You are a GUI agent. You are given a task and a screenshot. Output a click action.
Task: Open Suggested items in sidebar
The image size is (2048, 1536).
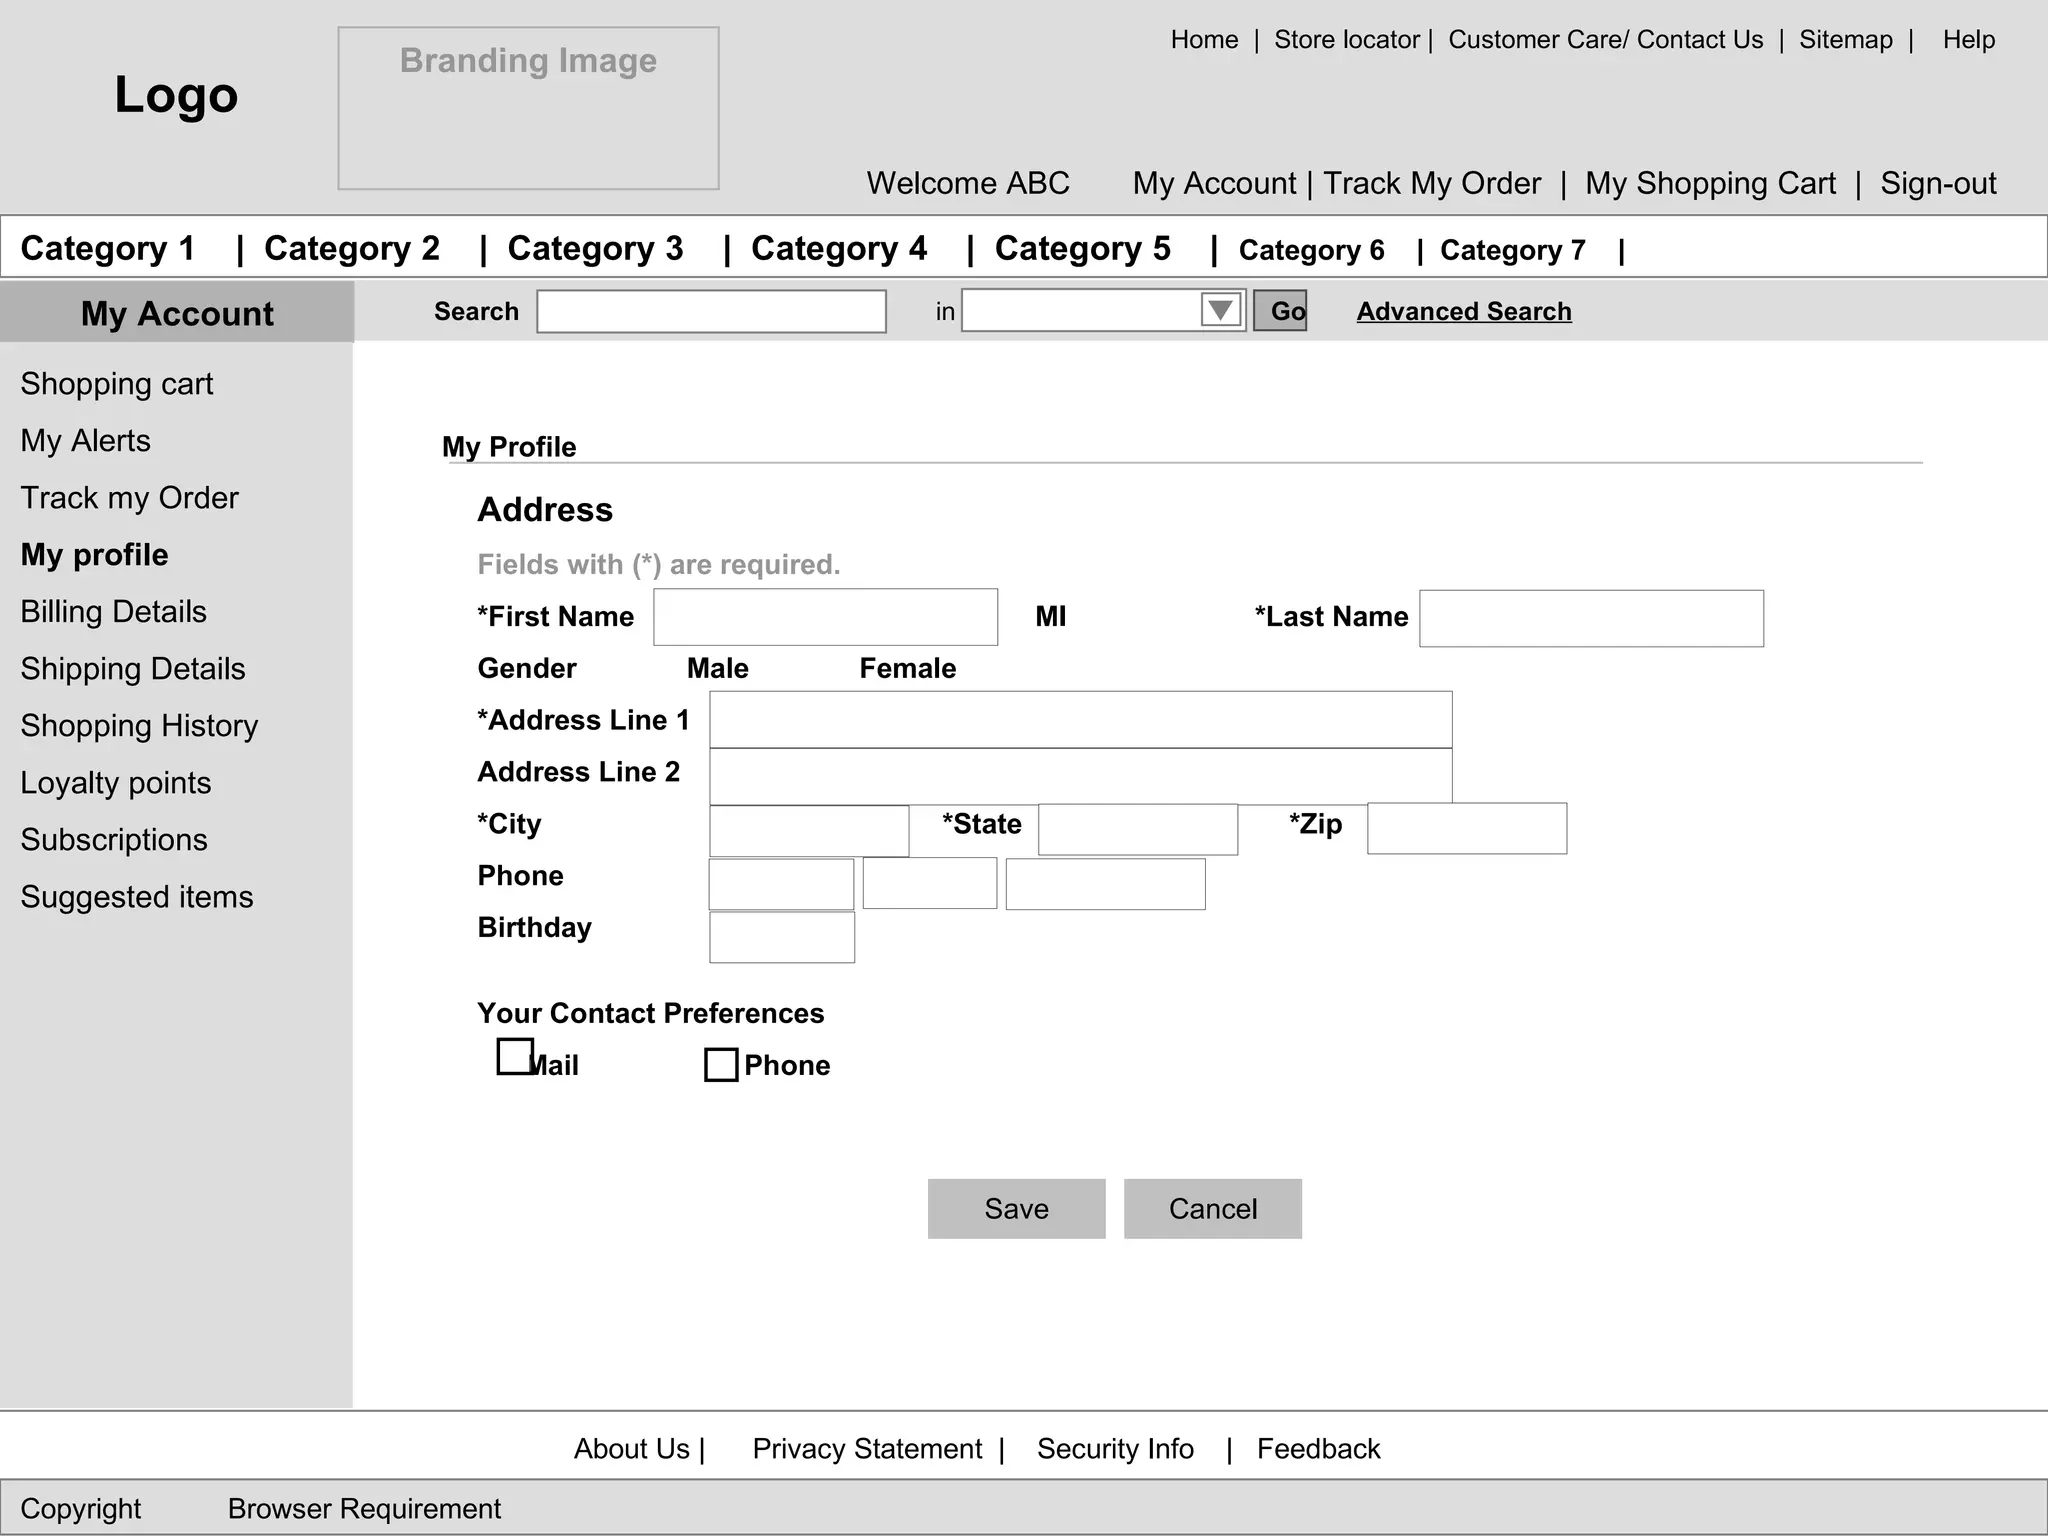[x=137, y=897]
